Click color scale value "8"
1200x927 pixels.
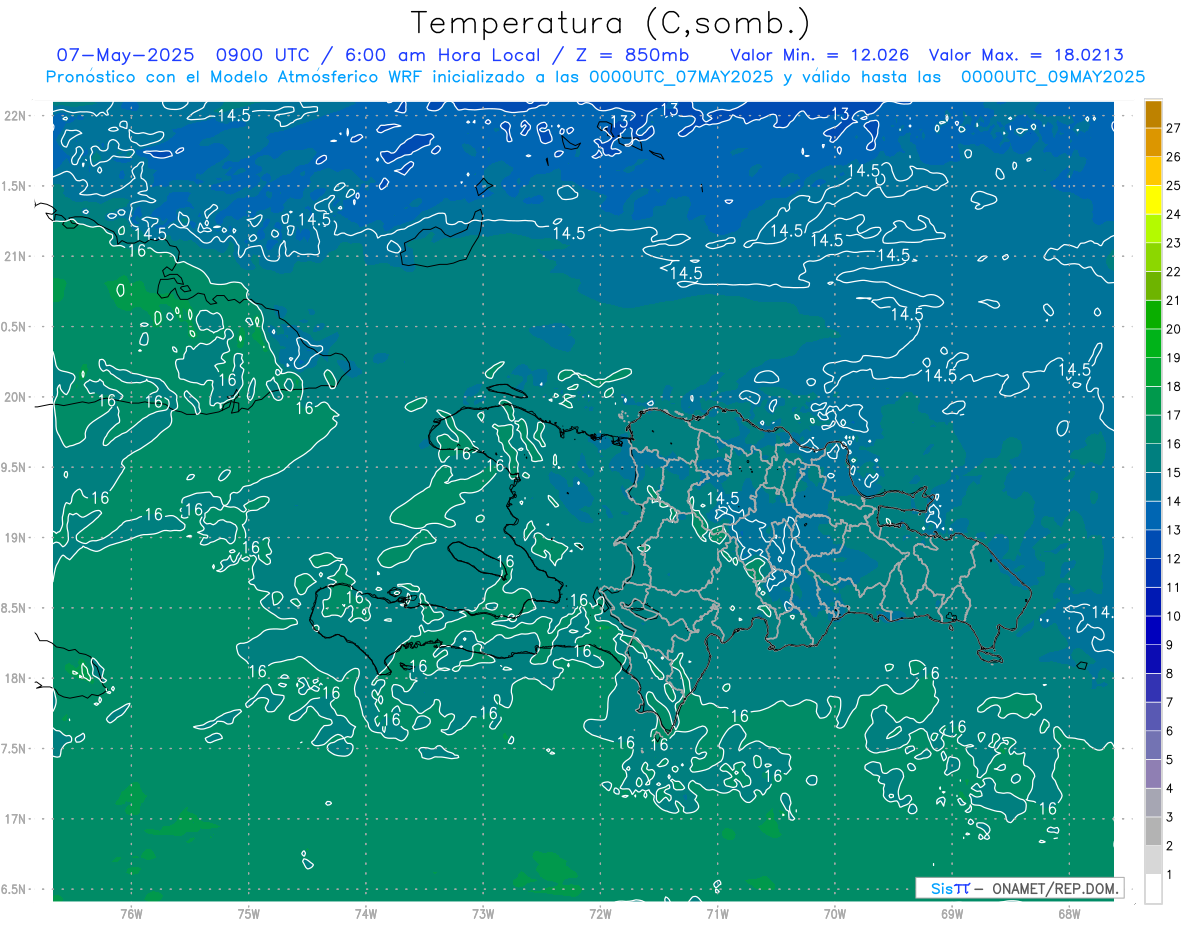(1171, 674)
